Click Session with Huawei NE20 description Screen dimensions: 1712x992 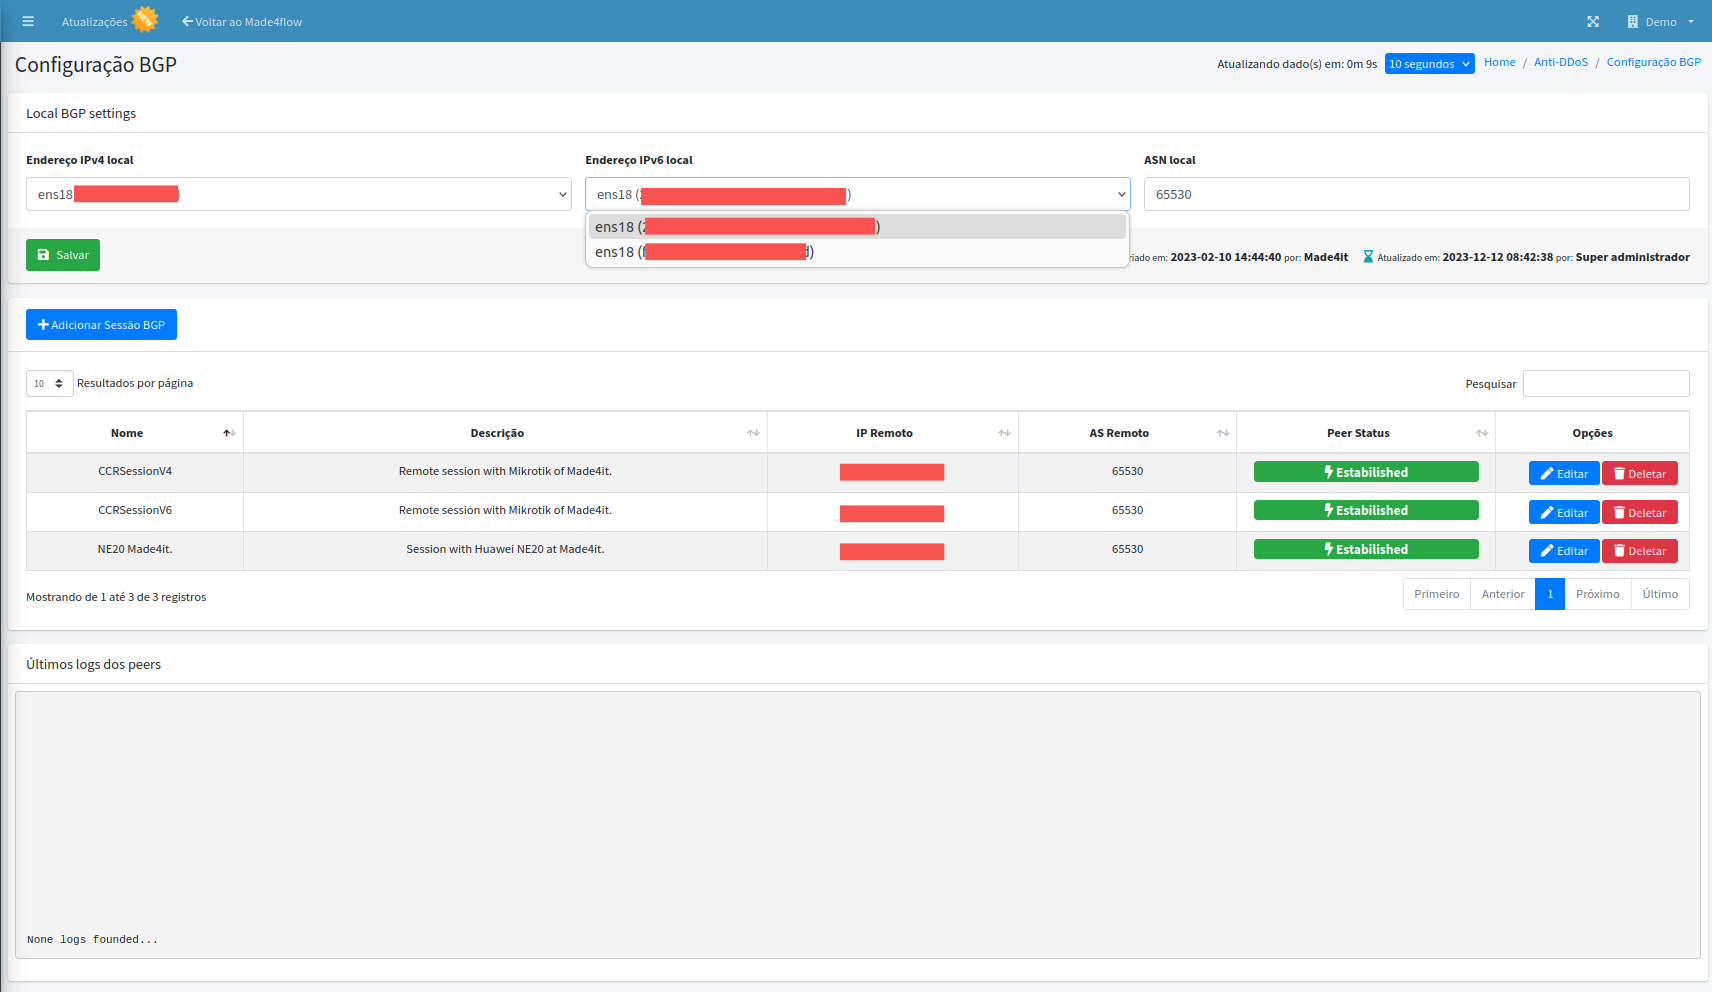[505, 549]
